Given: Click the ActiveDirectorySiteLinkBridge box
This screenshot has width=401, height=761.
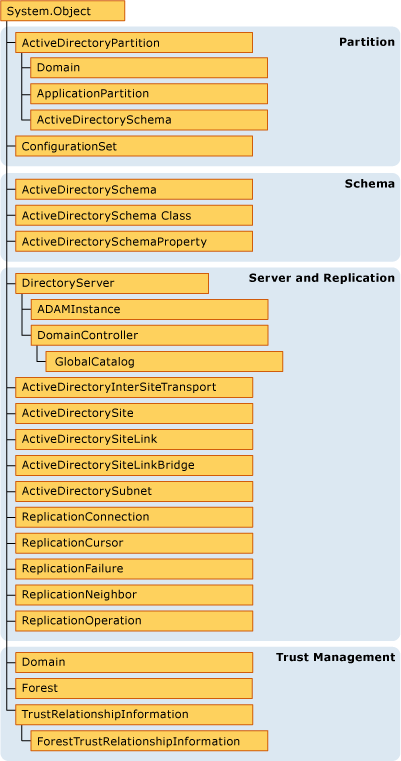Looking at the screenshot, I should [x=134, y=465].
